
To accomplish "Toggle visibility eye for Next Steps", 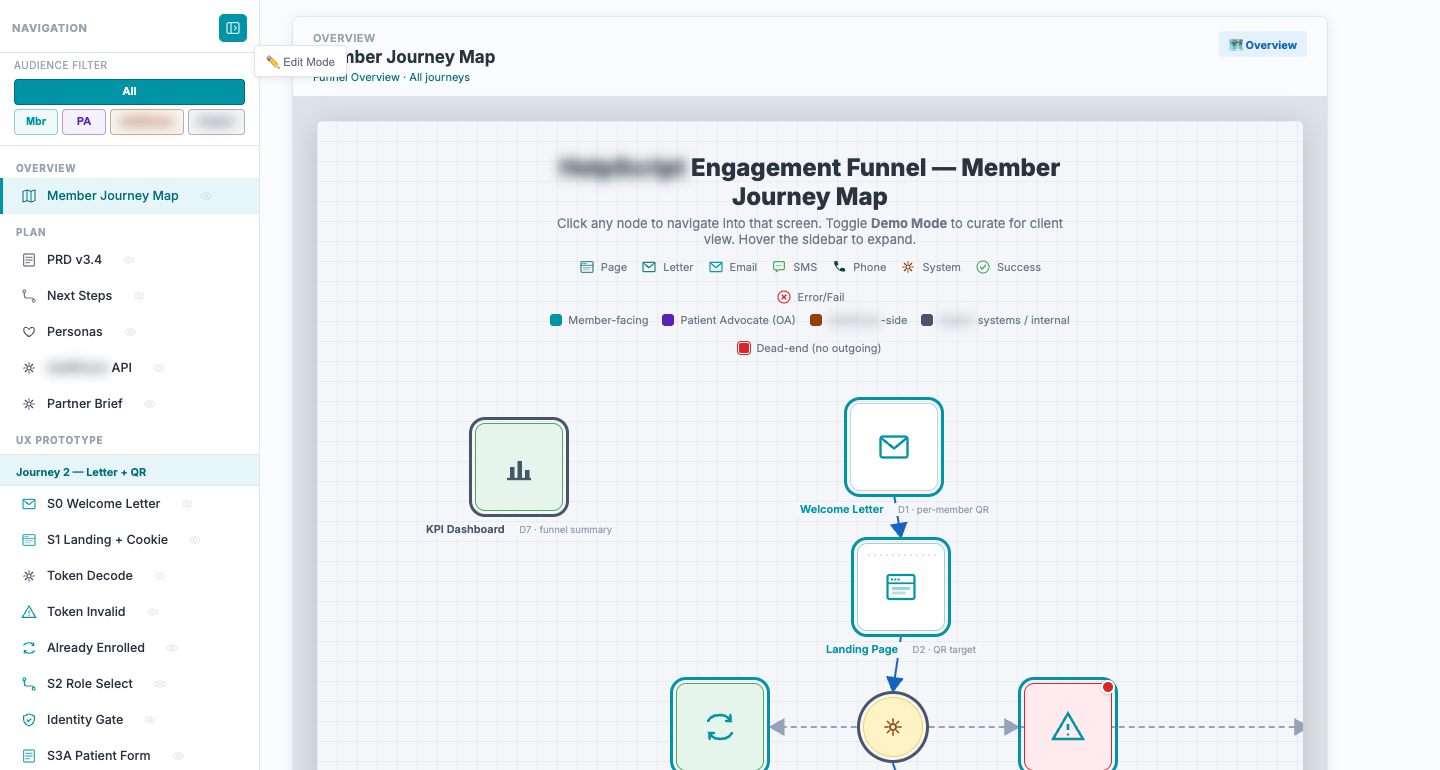I will 139,296.
